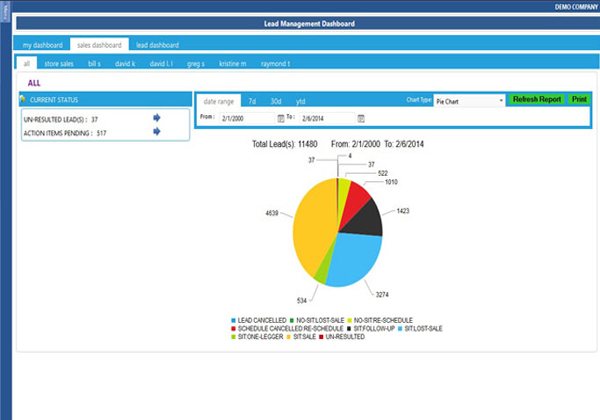Expand the vertical Menu side tab
This screenshot has width=600, height=420.
coord(5,12)
